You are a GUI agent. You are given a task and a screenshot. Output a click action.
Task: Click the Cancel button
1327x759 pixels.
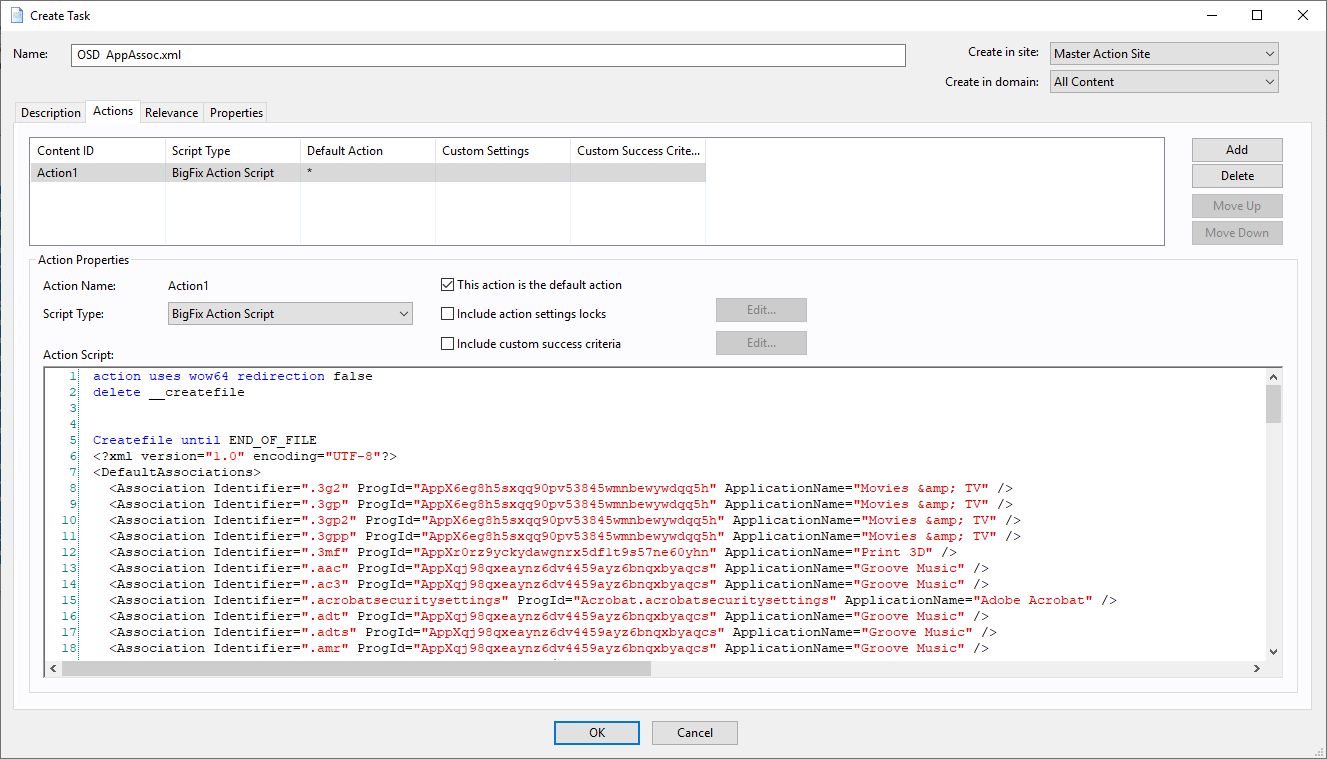[x=695, y=733]
